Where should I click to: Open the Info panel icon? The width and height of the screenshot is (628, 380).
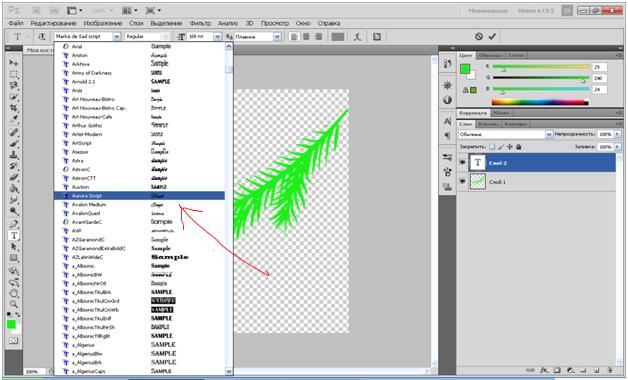pos(447,100)
